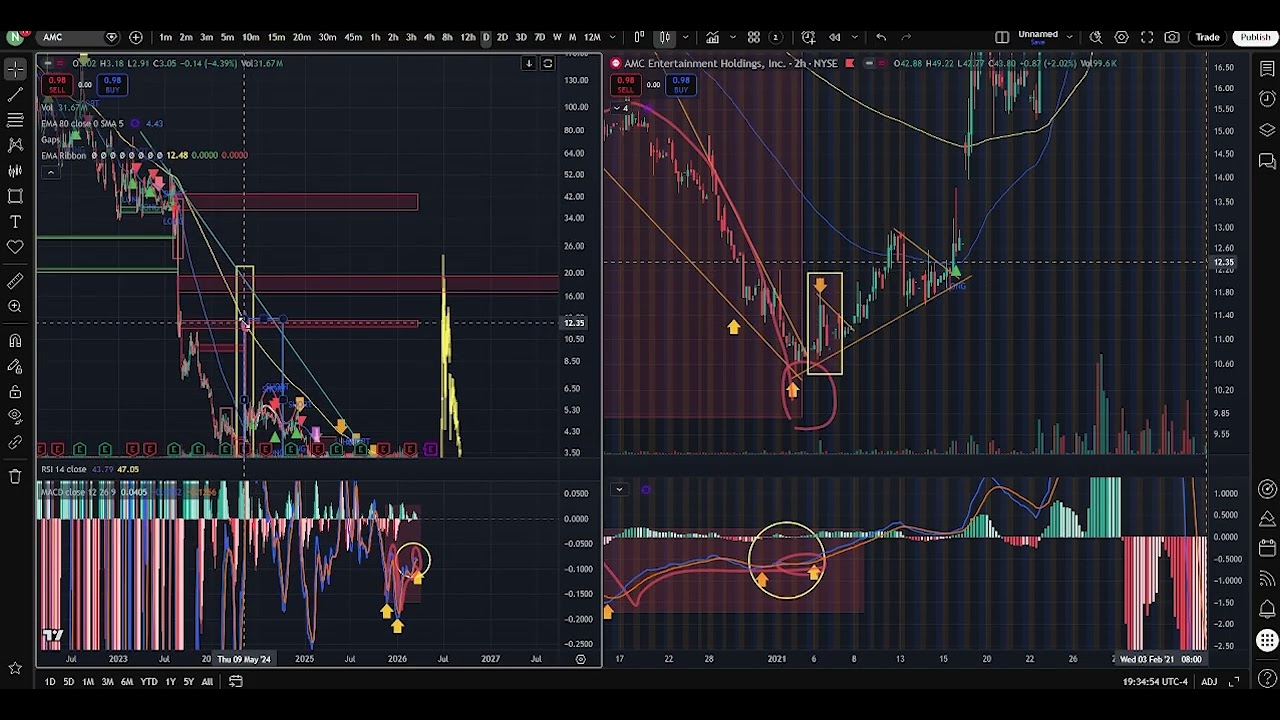Switch to the 1m timeframe
1280x720 pixels.
pyautogui.click(x=165, y=37)
